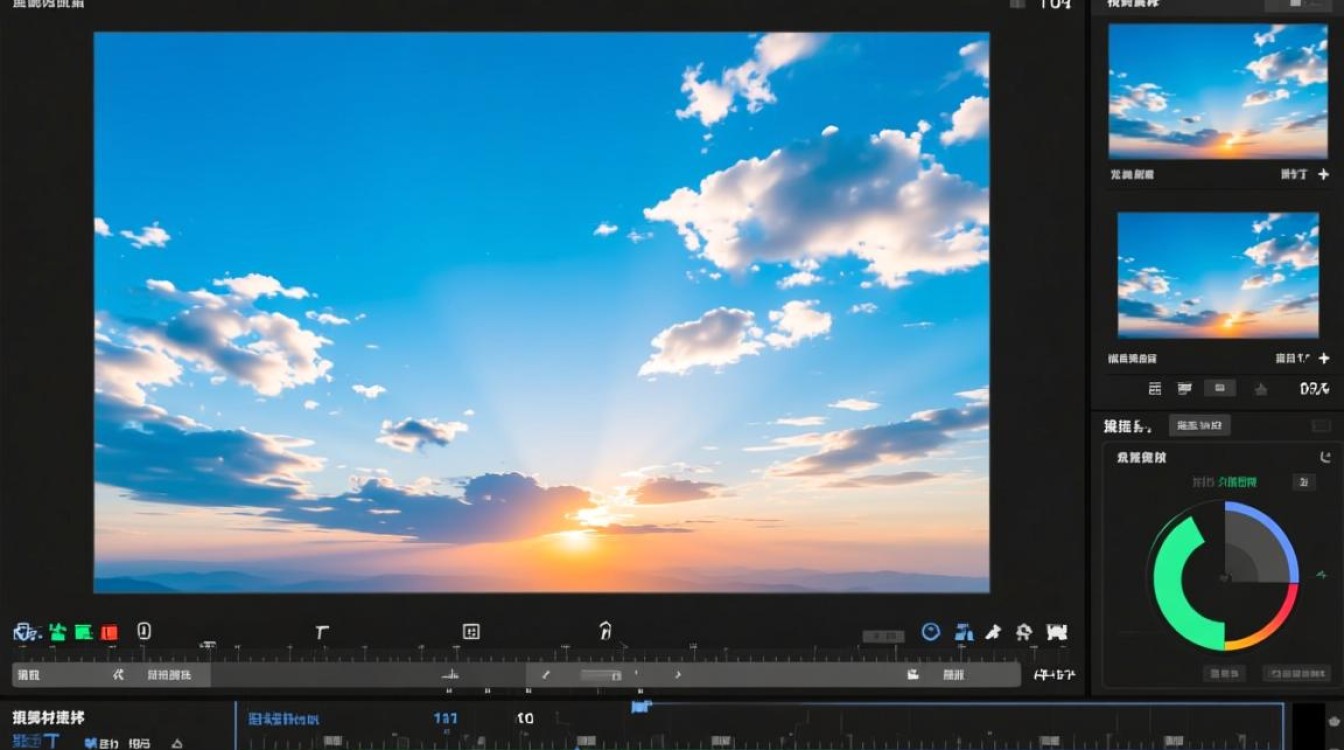Select the rounded rectangle icon after the red square
Screen dimensions: 1344x750
[x=144, y=631]
